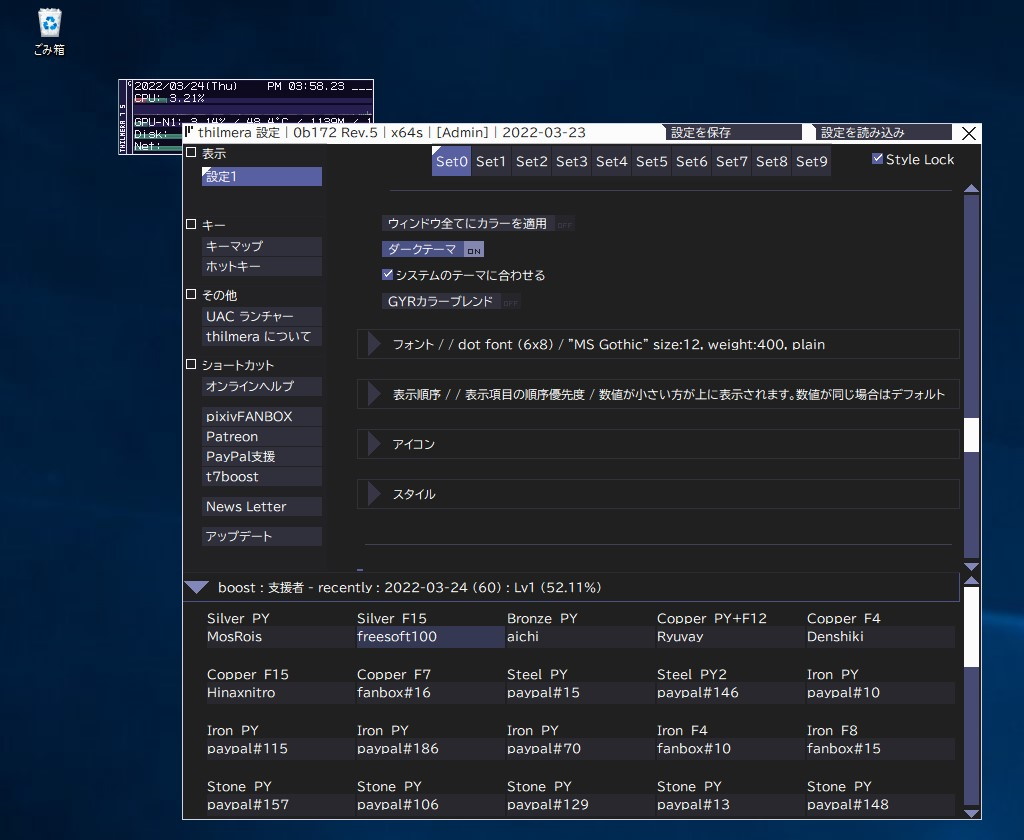Uncheck the Style Lock checkbox
Image resolution: width=1024 pixels, height=840 pixels.
coord(877,158)
